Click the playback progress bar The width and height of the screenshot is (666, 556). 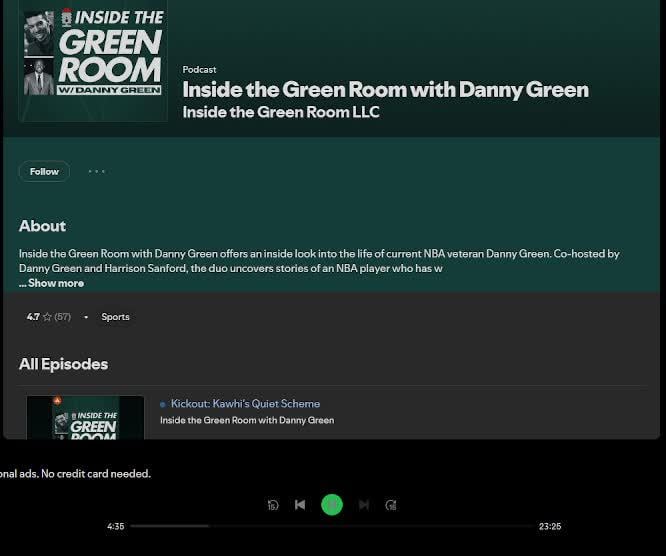click(x=331, y=526)
